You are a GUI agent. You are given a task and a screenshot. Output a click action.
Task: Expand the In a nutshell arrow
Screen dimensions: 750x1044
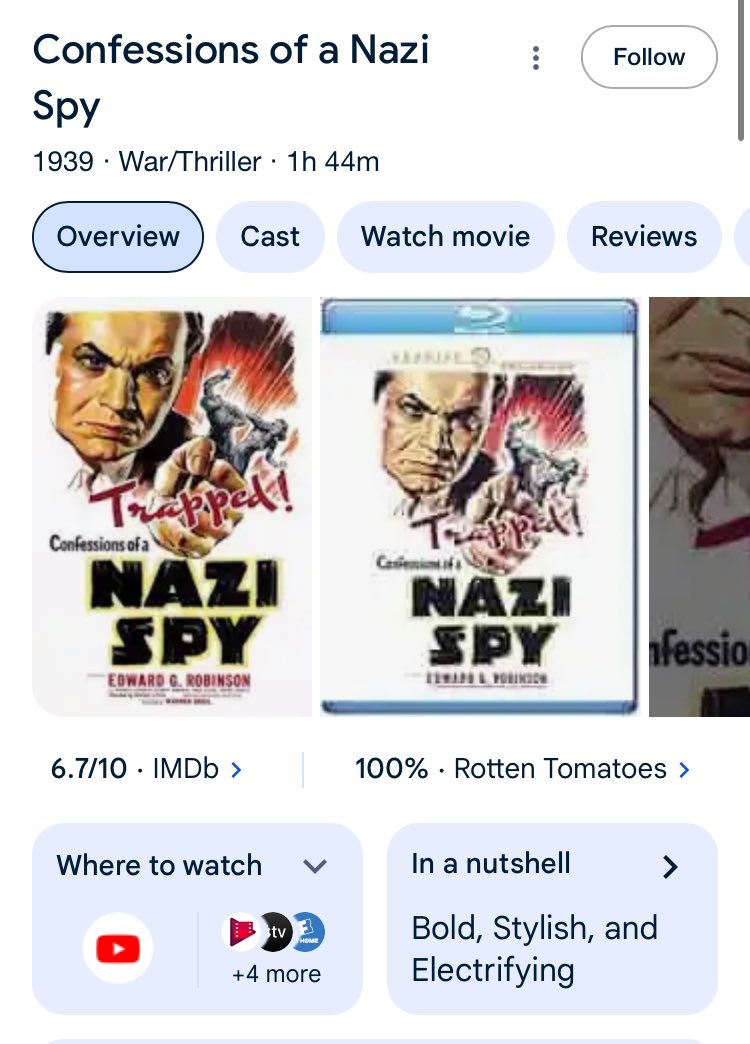click(671, 866)
